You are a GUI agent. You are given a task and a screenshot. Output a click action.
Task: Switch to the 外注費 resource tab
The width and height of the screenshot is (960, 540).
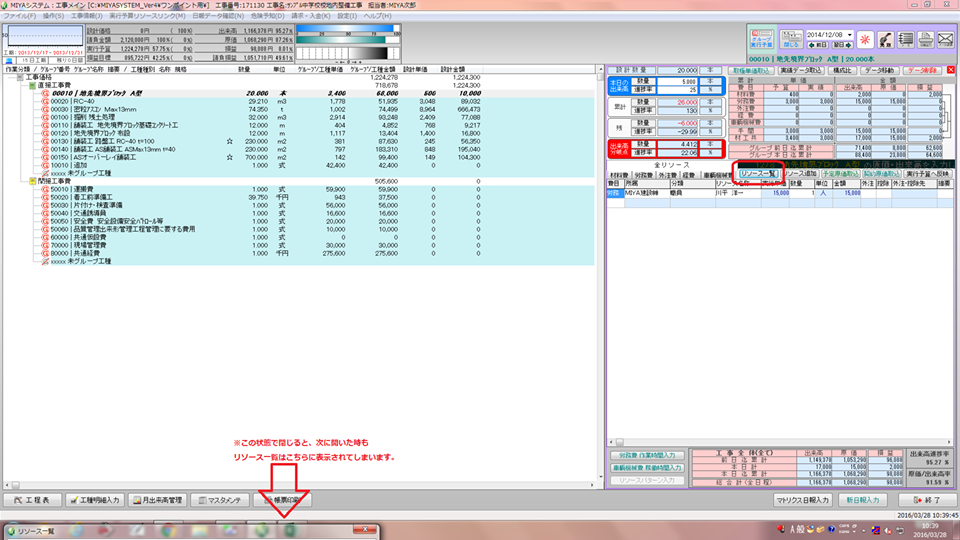(667, 175)
